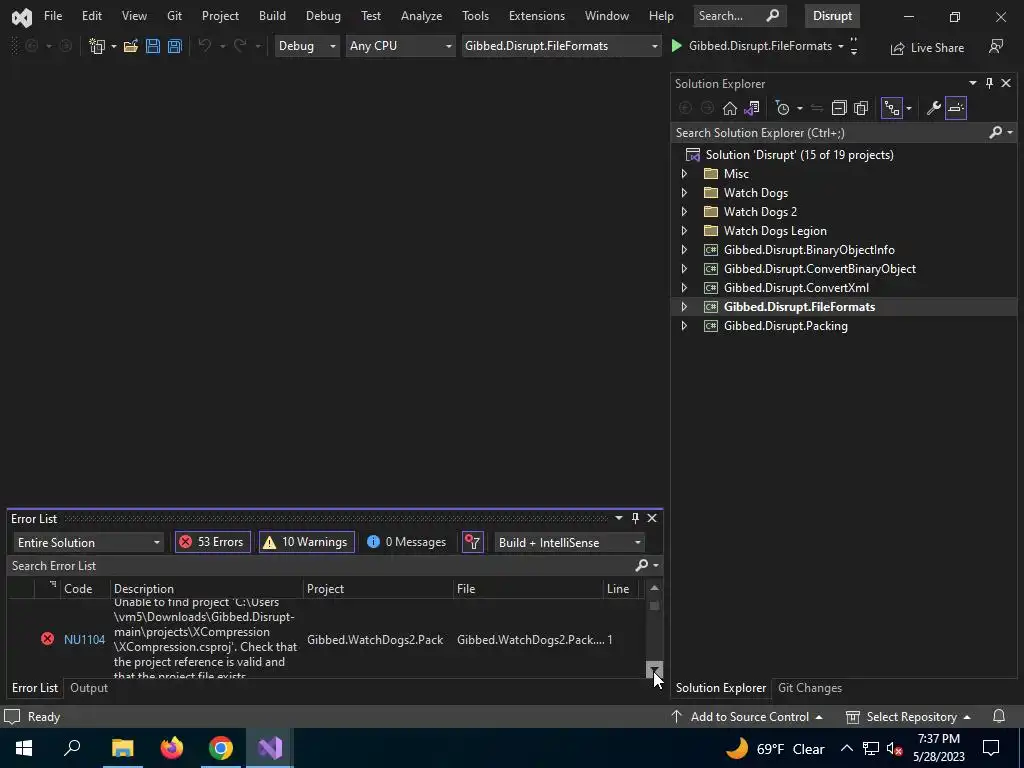Screen dimensions: 1024x768
Task: Open the Build menu
Action: click(272, 16)
